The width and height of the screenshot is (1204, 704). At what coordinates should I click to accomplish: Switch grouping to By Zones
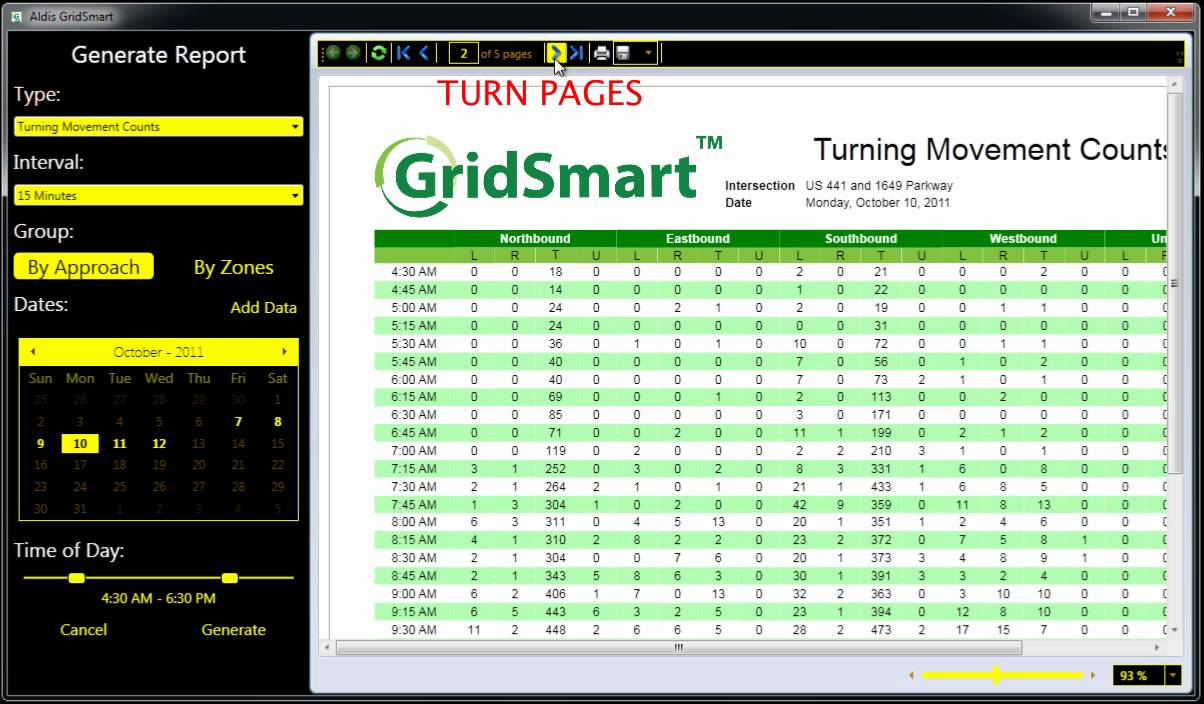(x=233, y=267)
